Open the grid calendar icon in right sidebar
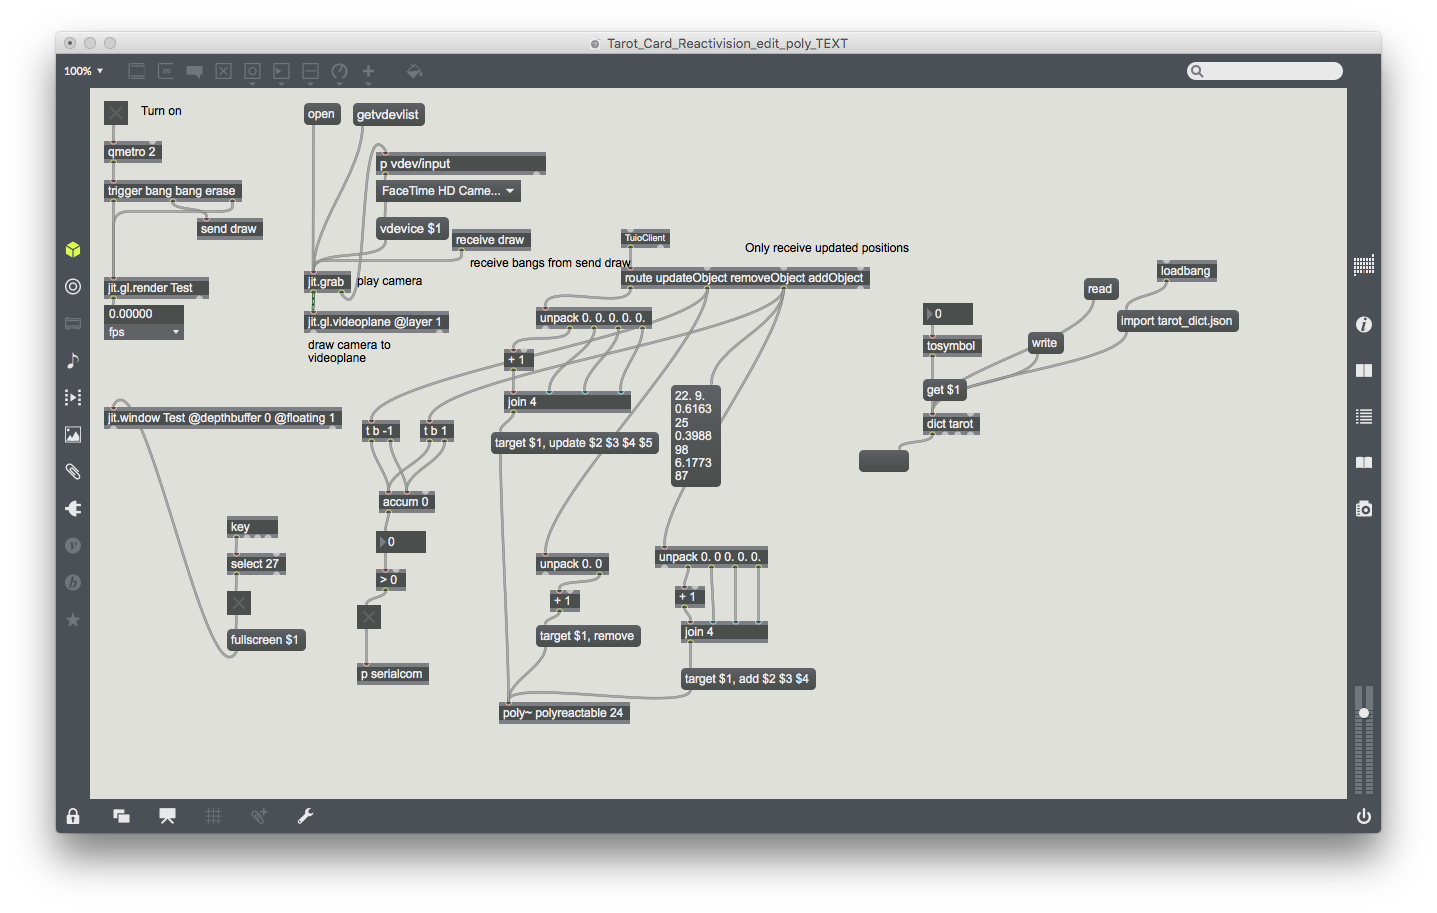 pos(1364,265)
